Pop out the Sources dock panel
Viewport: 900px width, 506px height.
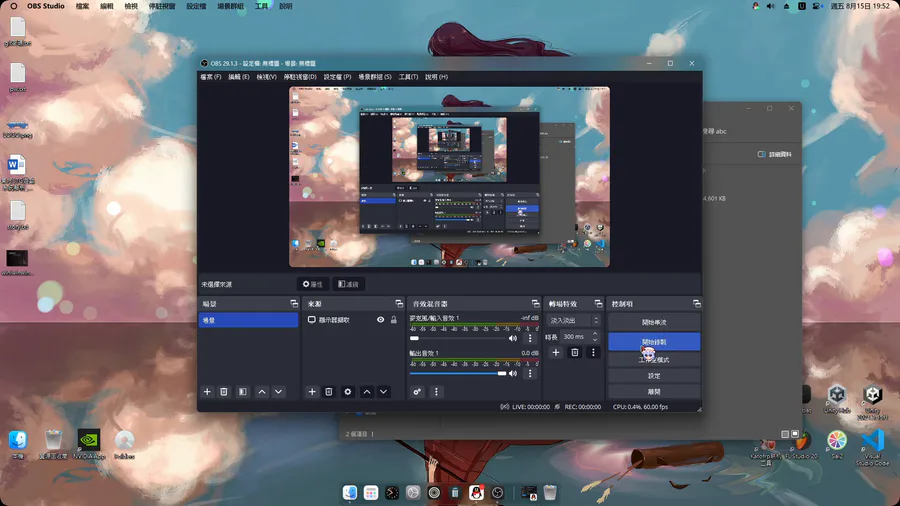399,303
